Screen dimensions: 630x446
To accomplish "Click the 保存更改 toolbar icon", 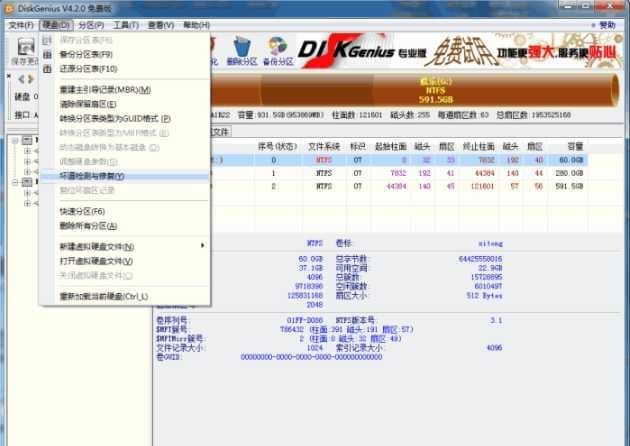I will [26, 51].
